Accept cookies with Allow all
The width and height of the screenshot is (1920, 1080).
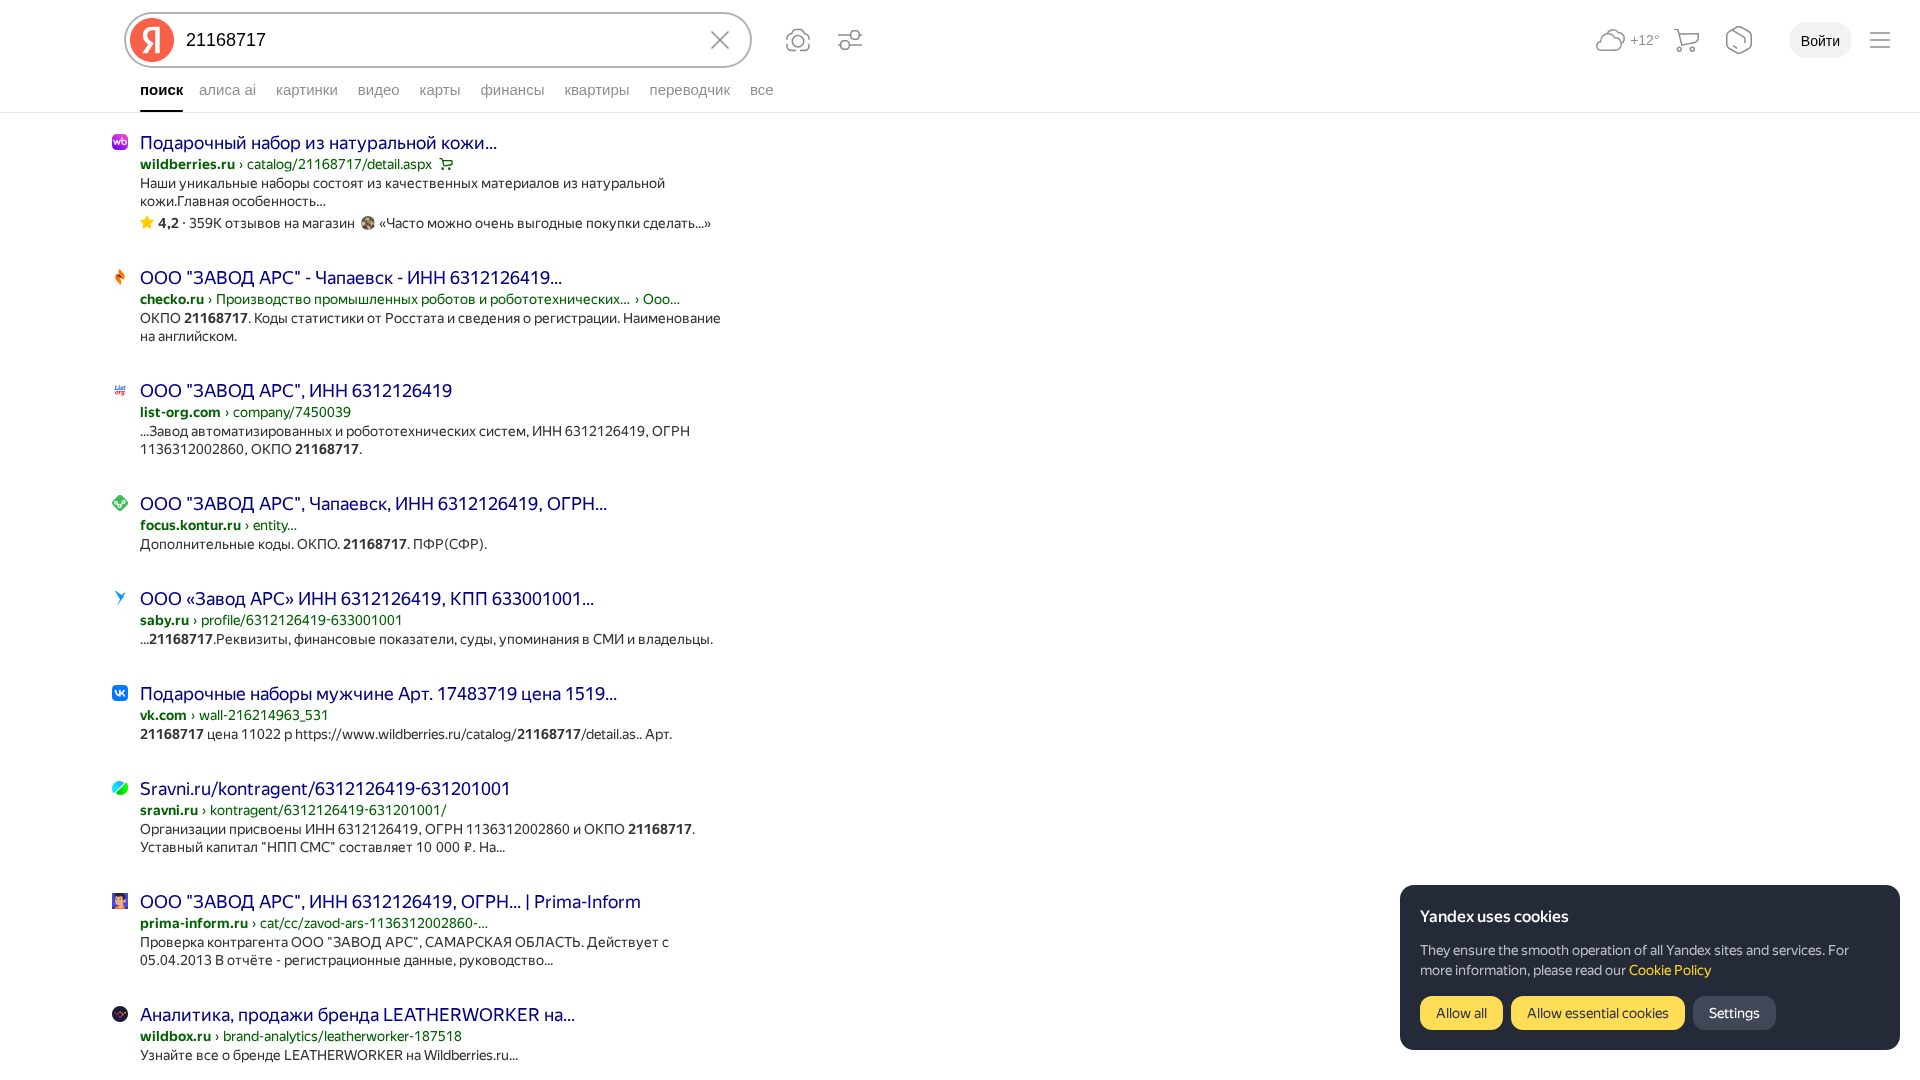1460,1012
